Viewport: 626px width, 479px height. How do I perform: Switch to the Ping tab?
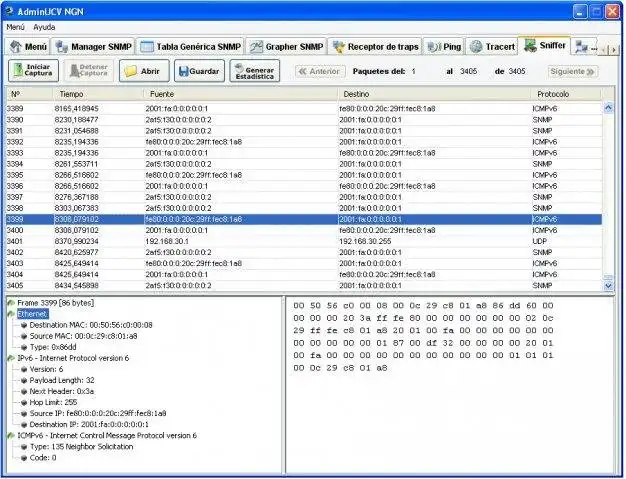444,47
